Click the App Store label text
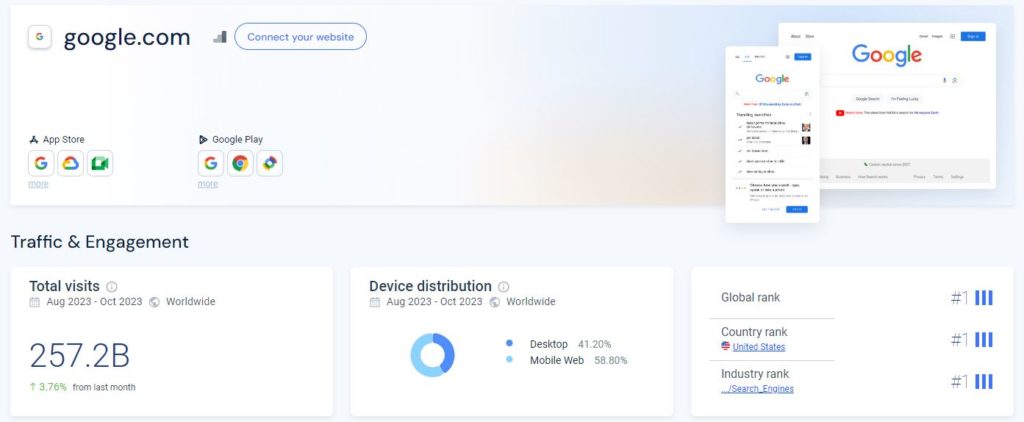 click(x=63, y=139)
